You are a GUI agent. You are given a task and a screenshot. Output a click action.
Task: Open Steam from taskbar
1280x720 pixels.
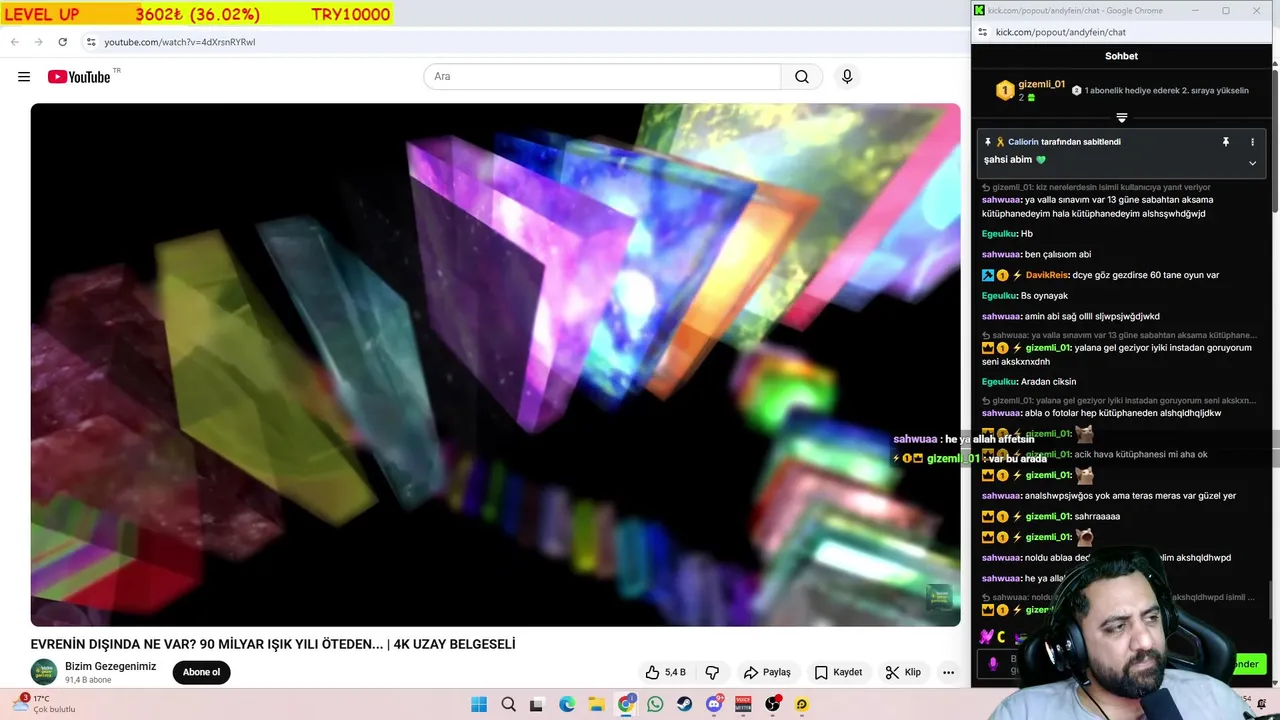coord(684,704)
